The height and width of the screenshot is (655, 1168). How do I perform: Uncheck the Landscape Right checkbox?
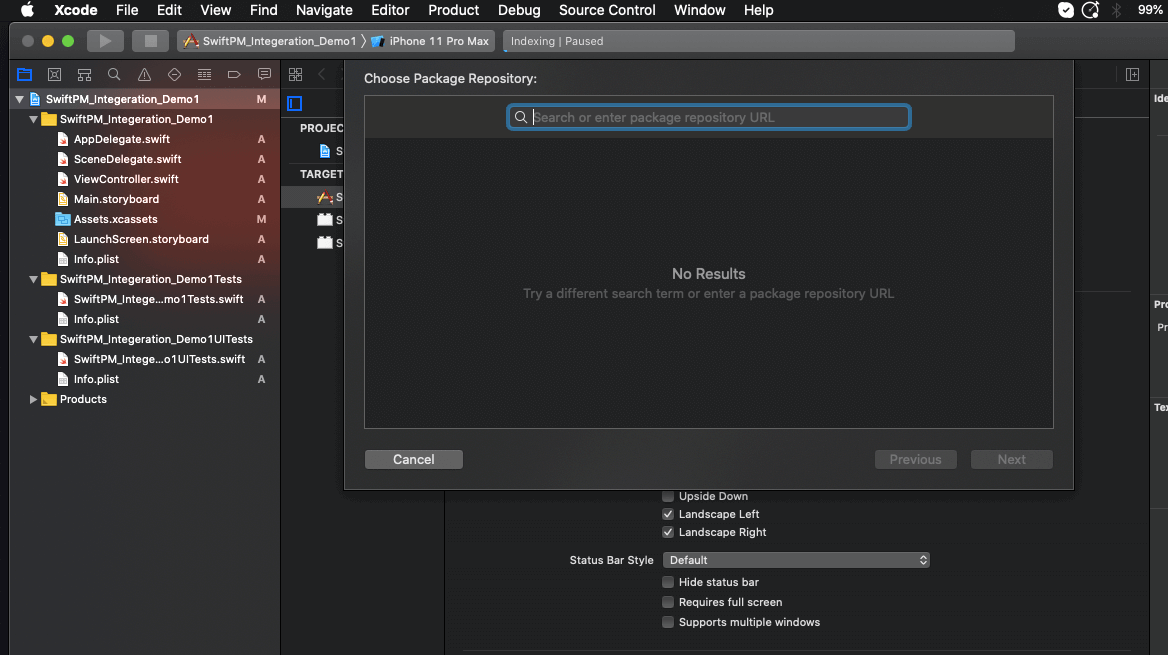[668, 532]
